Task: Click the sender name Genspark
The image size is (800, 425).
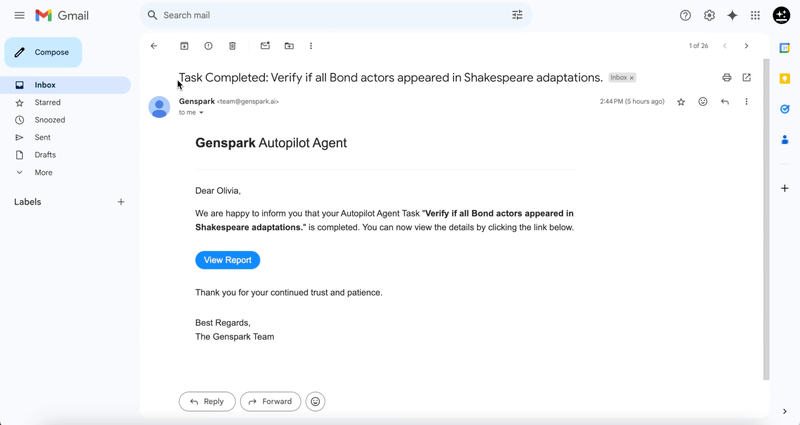Action: point(196,101)
